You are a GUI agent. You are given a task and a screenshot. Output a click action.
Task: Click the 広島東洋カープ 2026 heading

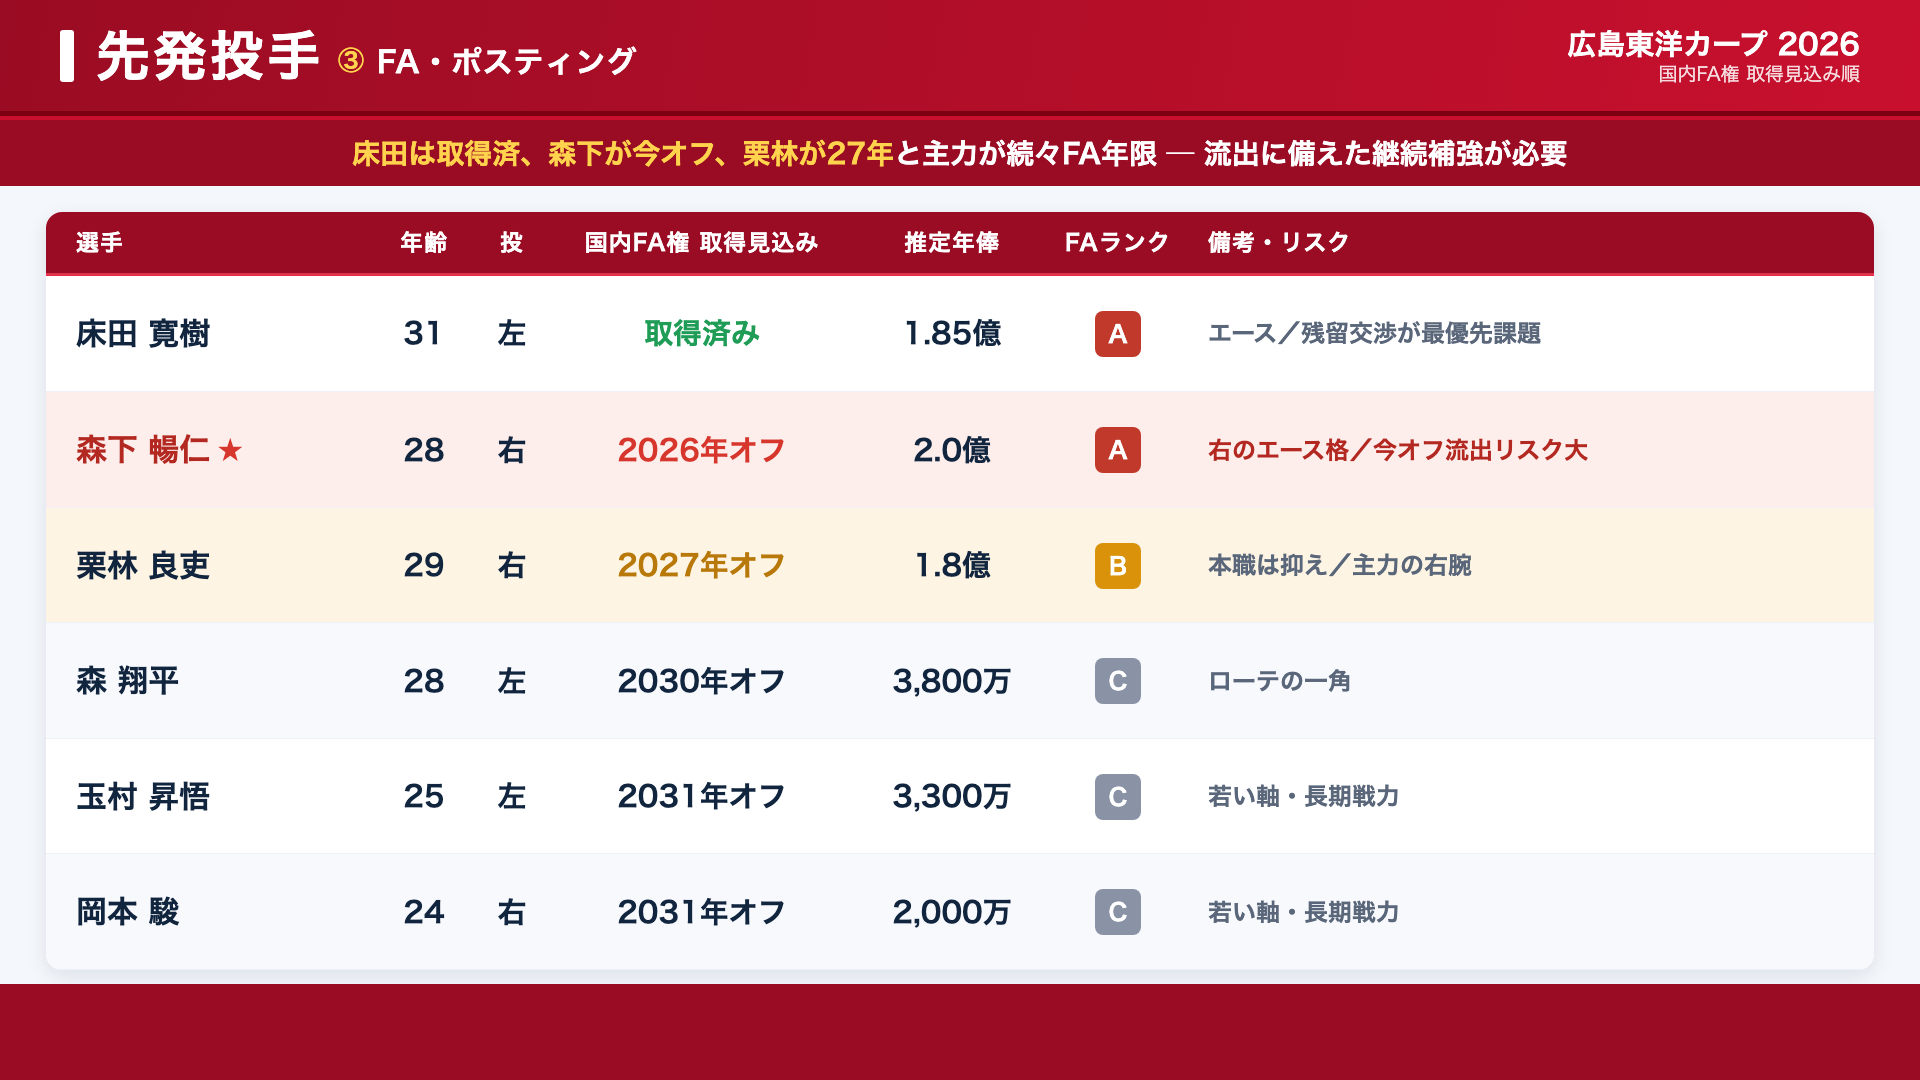[x=1713, y=44]
